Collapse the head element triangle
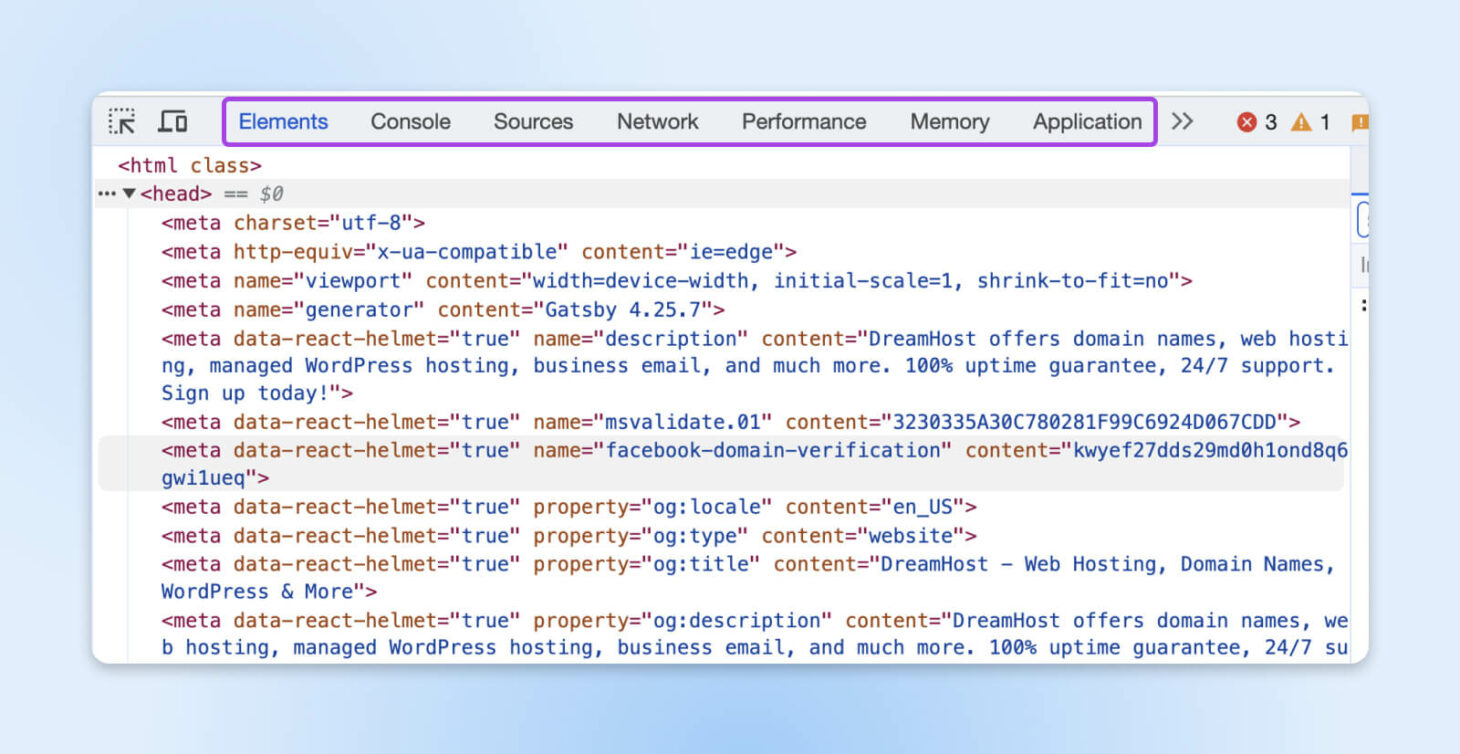Screen dimensions: 1460x754 tap(129, 194)
